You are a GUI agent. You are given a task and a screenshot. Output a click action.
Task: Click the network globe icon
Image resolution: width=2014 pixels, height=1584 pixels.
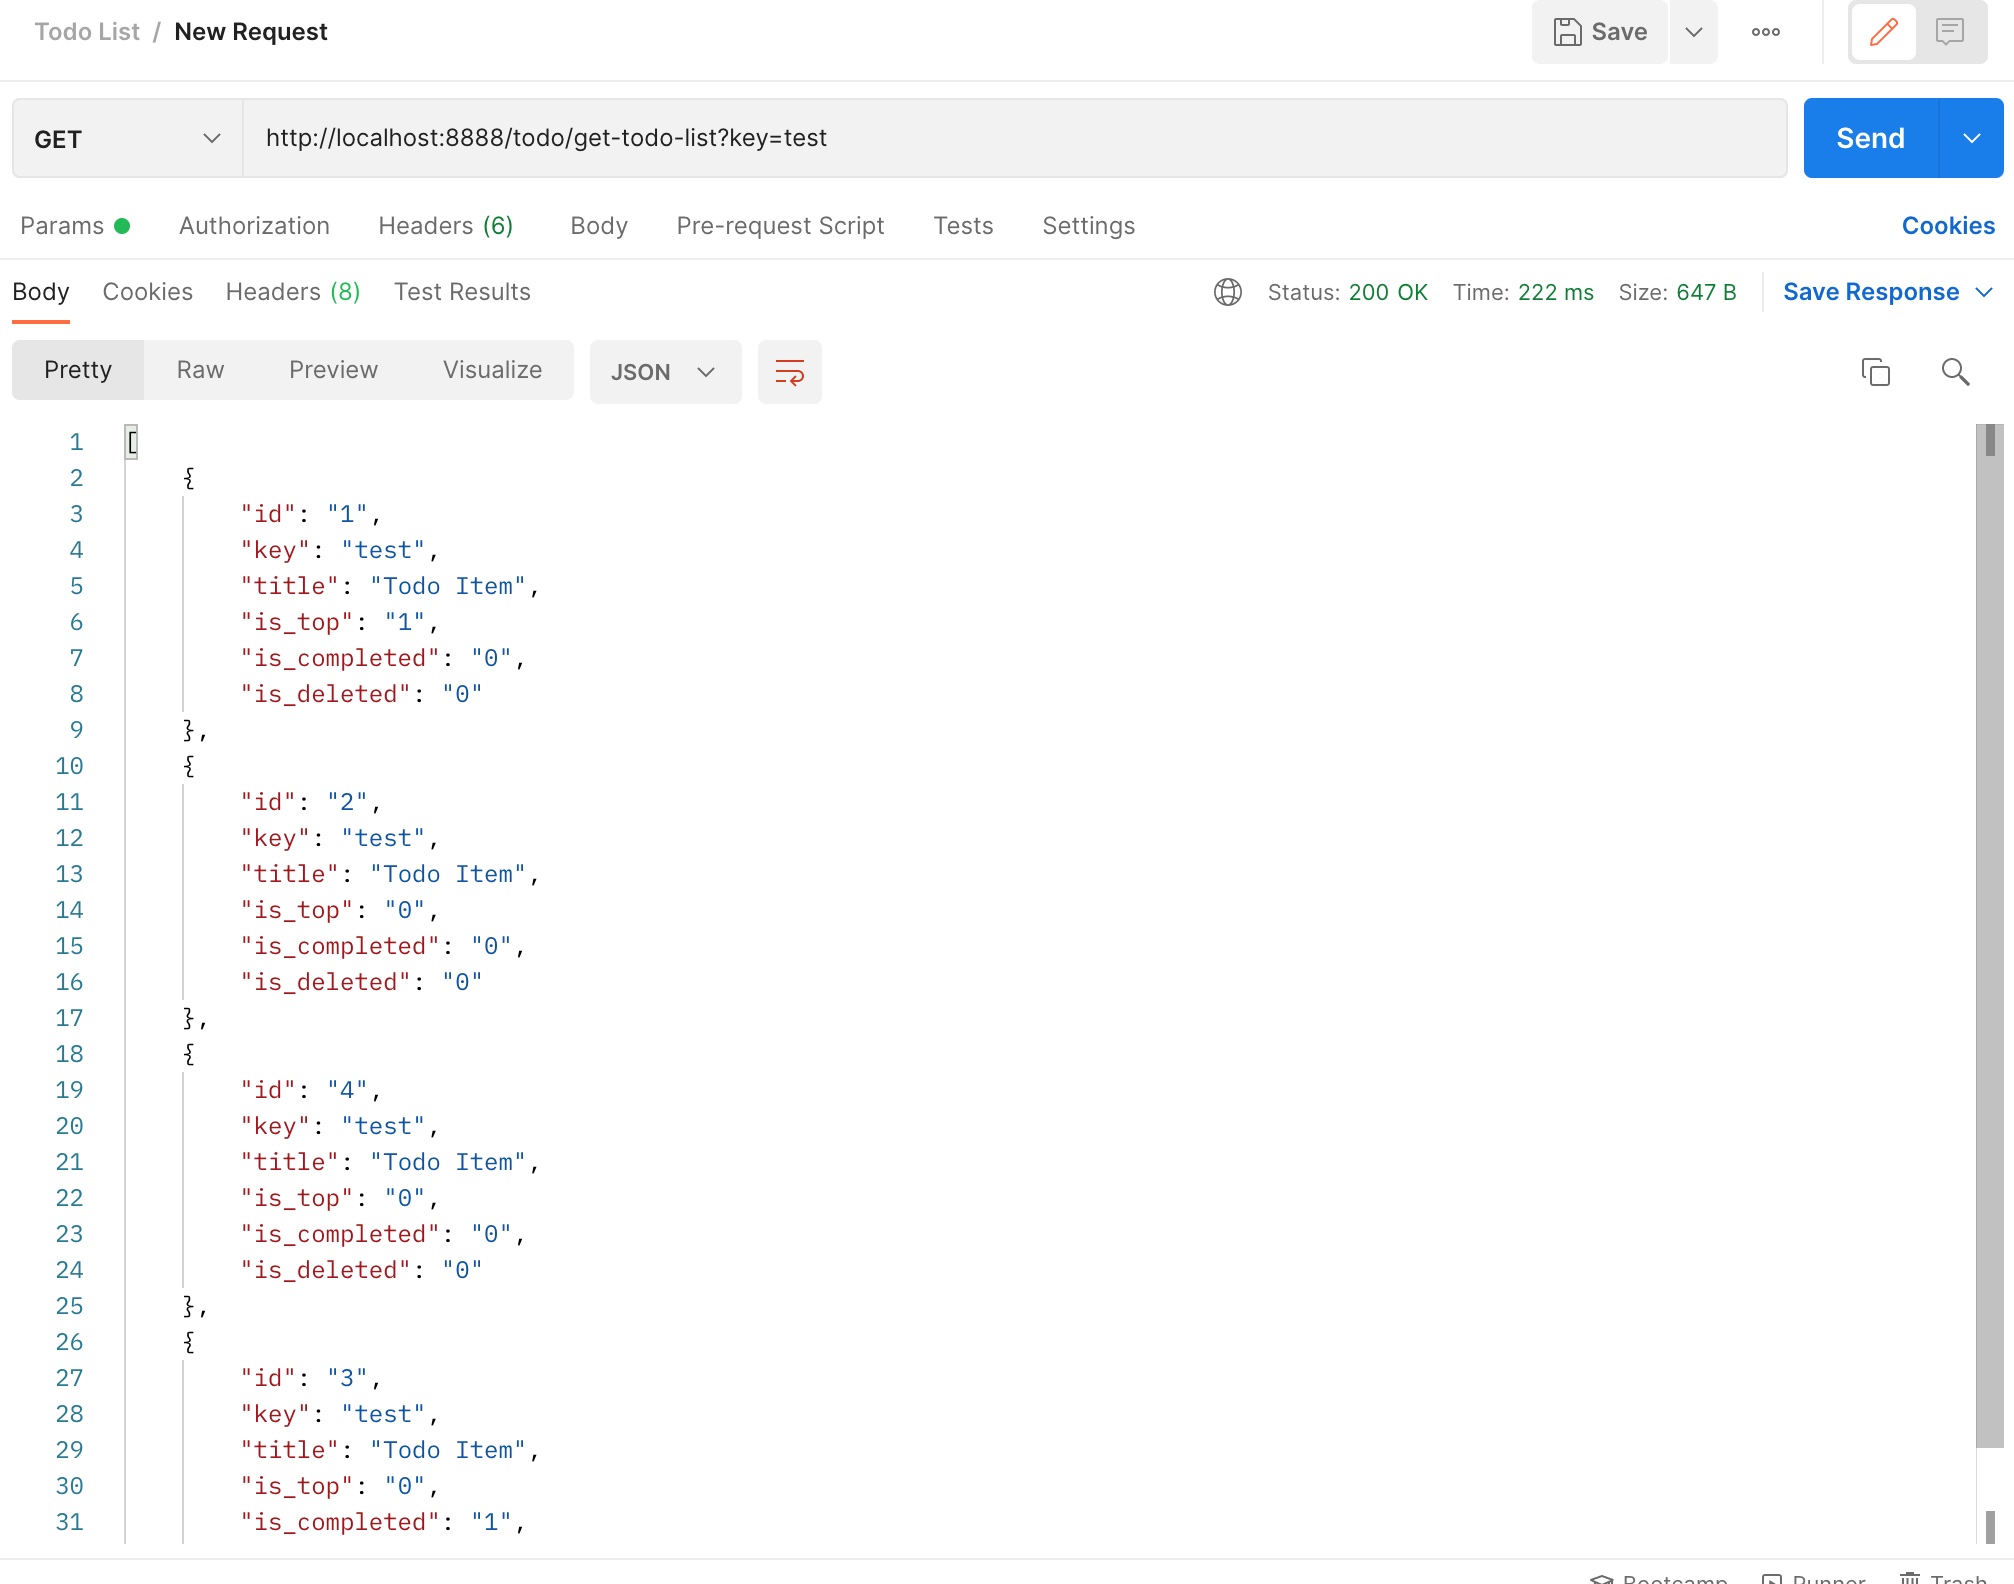(1227, 292)
